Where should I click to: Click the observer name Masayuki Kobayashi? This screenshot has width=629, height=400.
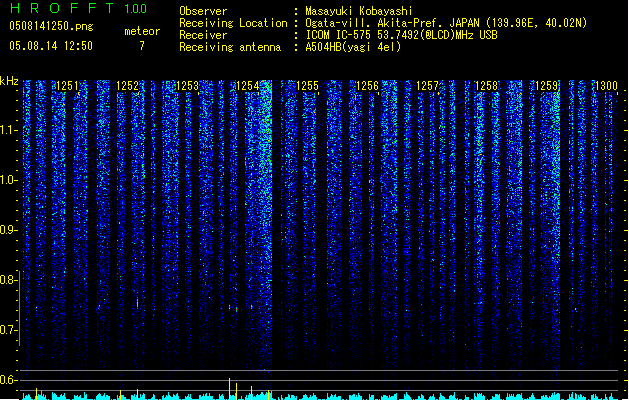pyautogui.click(x=359, y=11)
